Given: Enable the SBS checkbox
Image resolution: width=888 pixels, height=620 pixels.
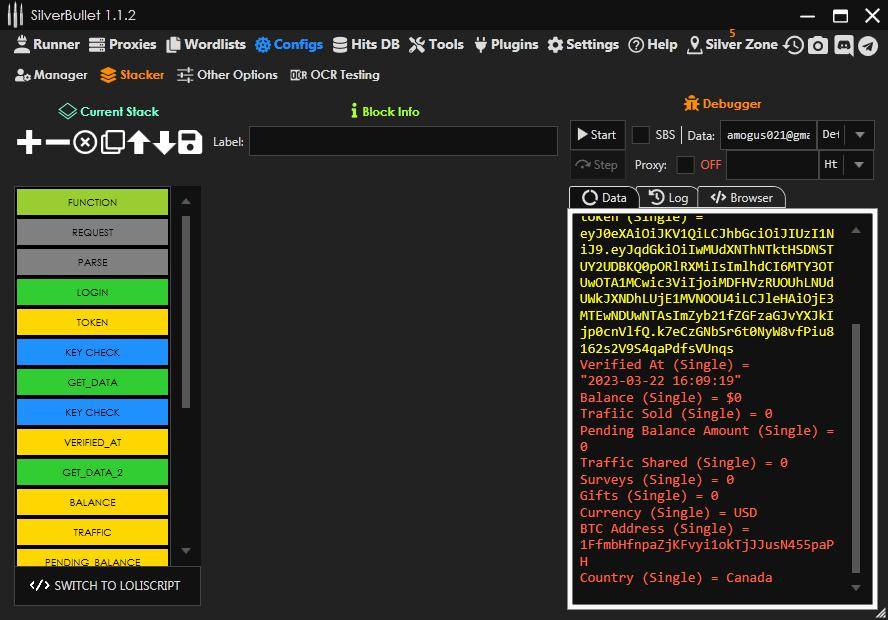Looking at the screenshot, I should point(641,135).
